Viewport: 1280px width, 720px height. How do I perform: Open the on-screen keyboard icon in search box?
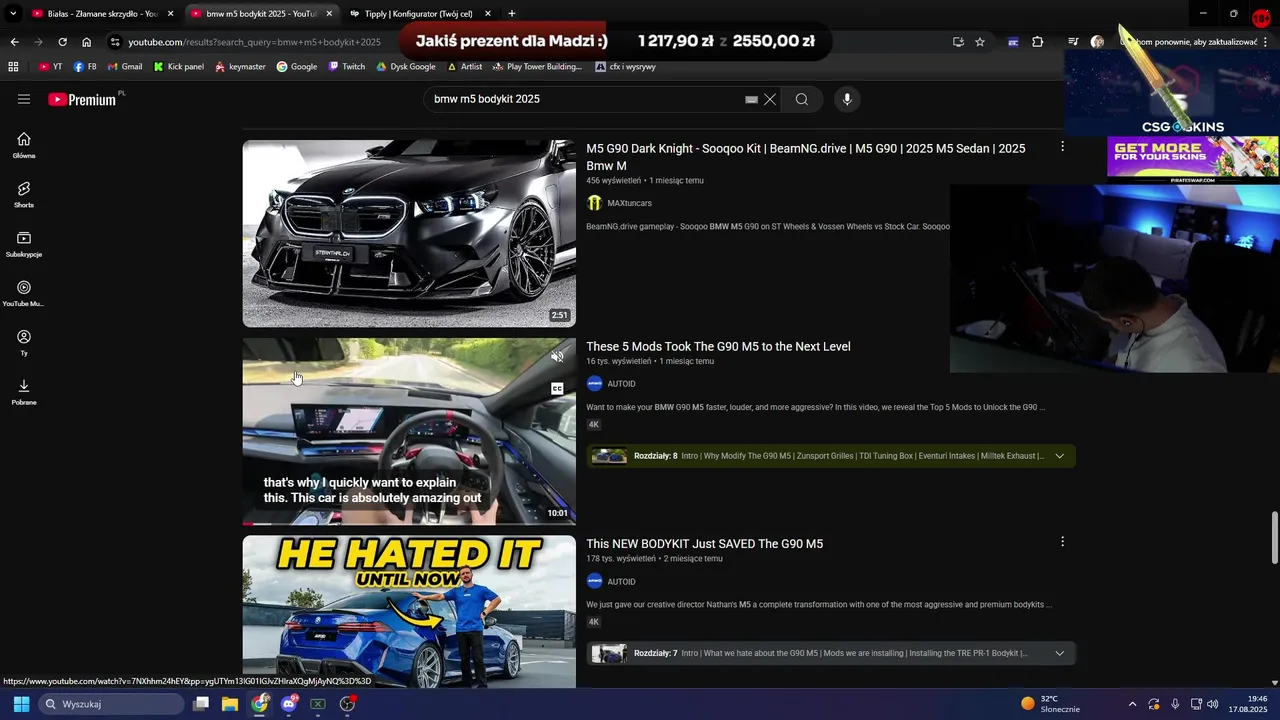pos(751,100)
